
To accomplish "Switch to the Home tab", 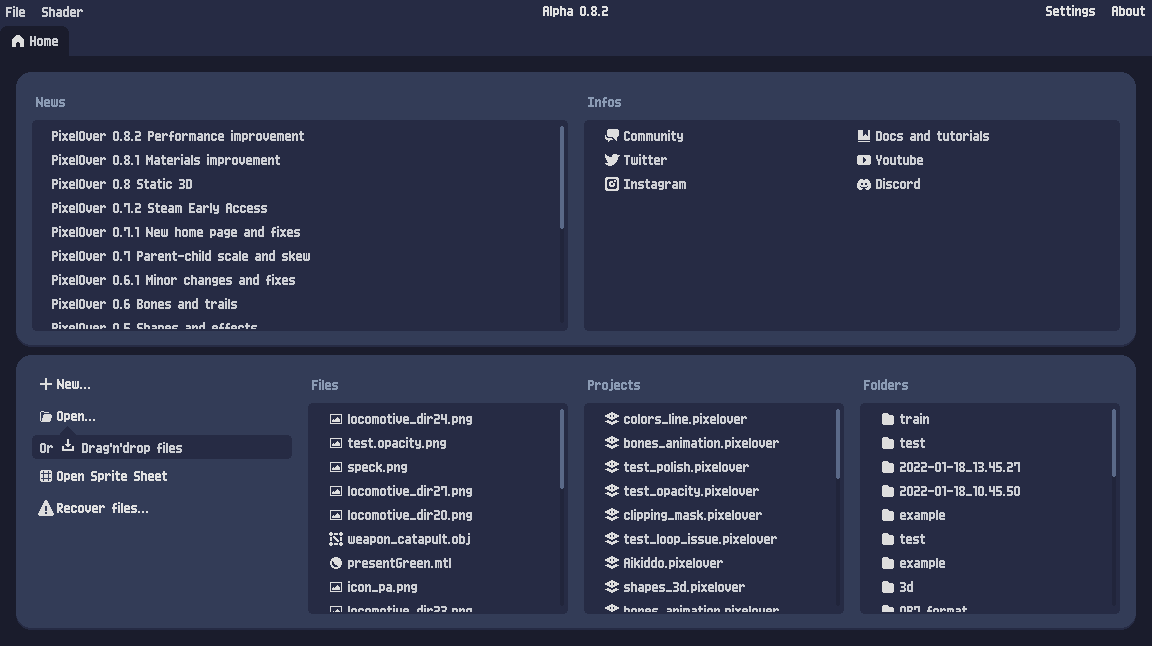I will tap(35, 41).
